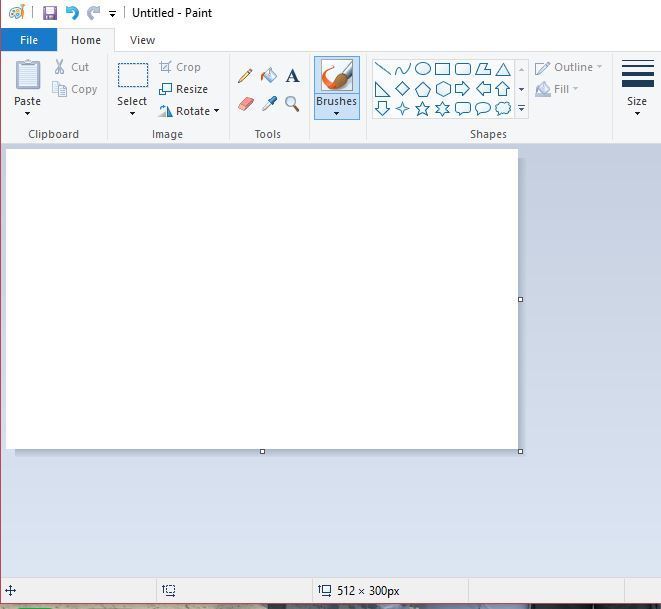Click the Resize button
The image size is (661, 609).
pyautogui.click(x=184, y=89)
